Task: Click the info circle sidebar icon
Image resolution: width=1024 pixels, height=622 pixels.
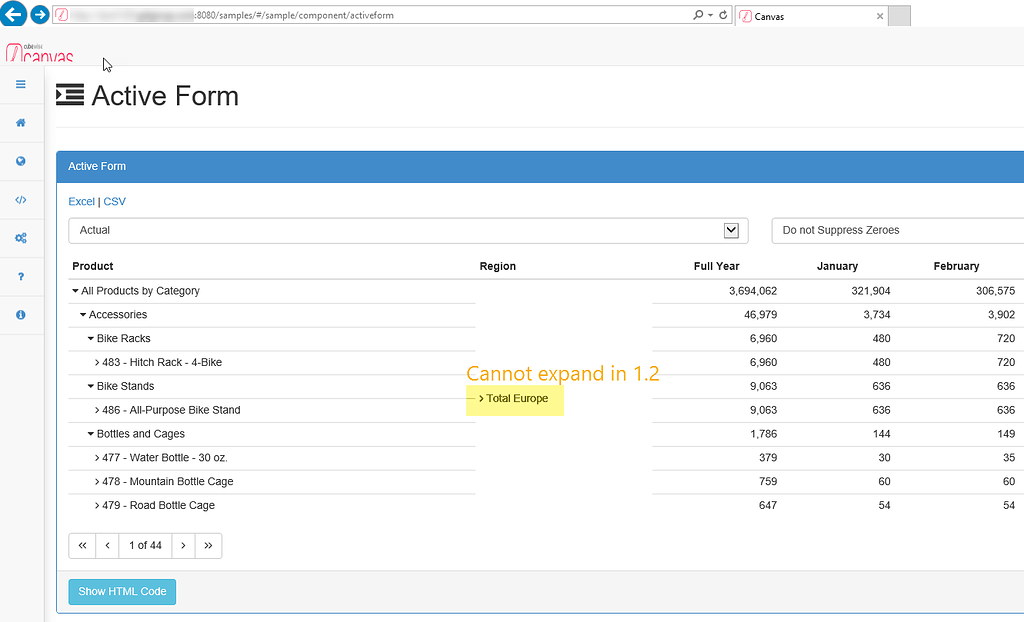Action: (x=20, y=315)
